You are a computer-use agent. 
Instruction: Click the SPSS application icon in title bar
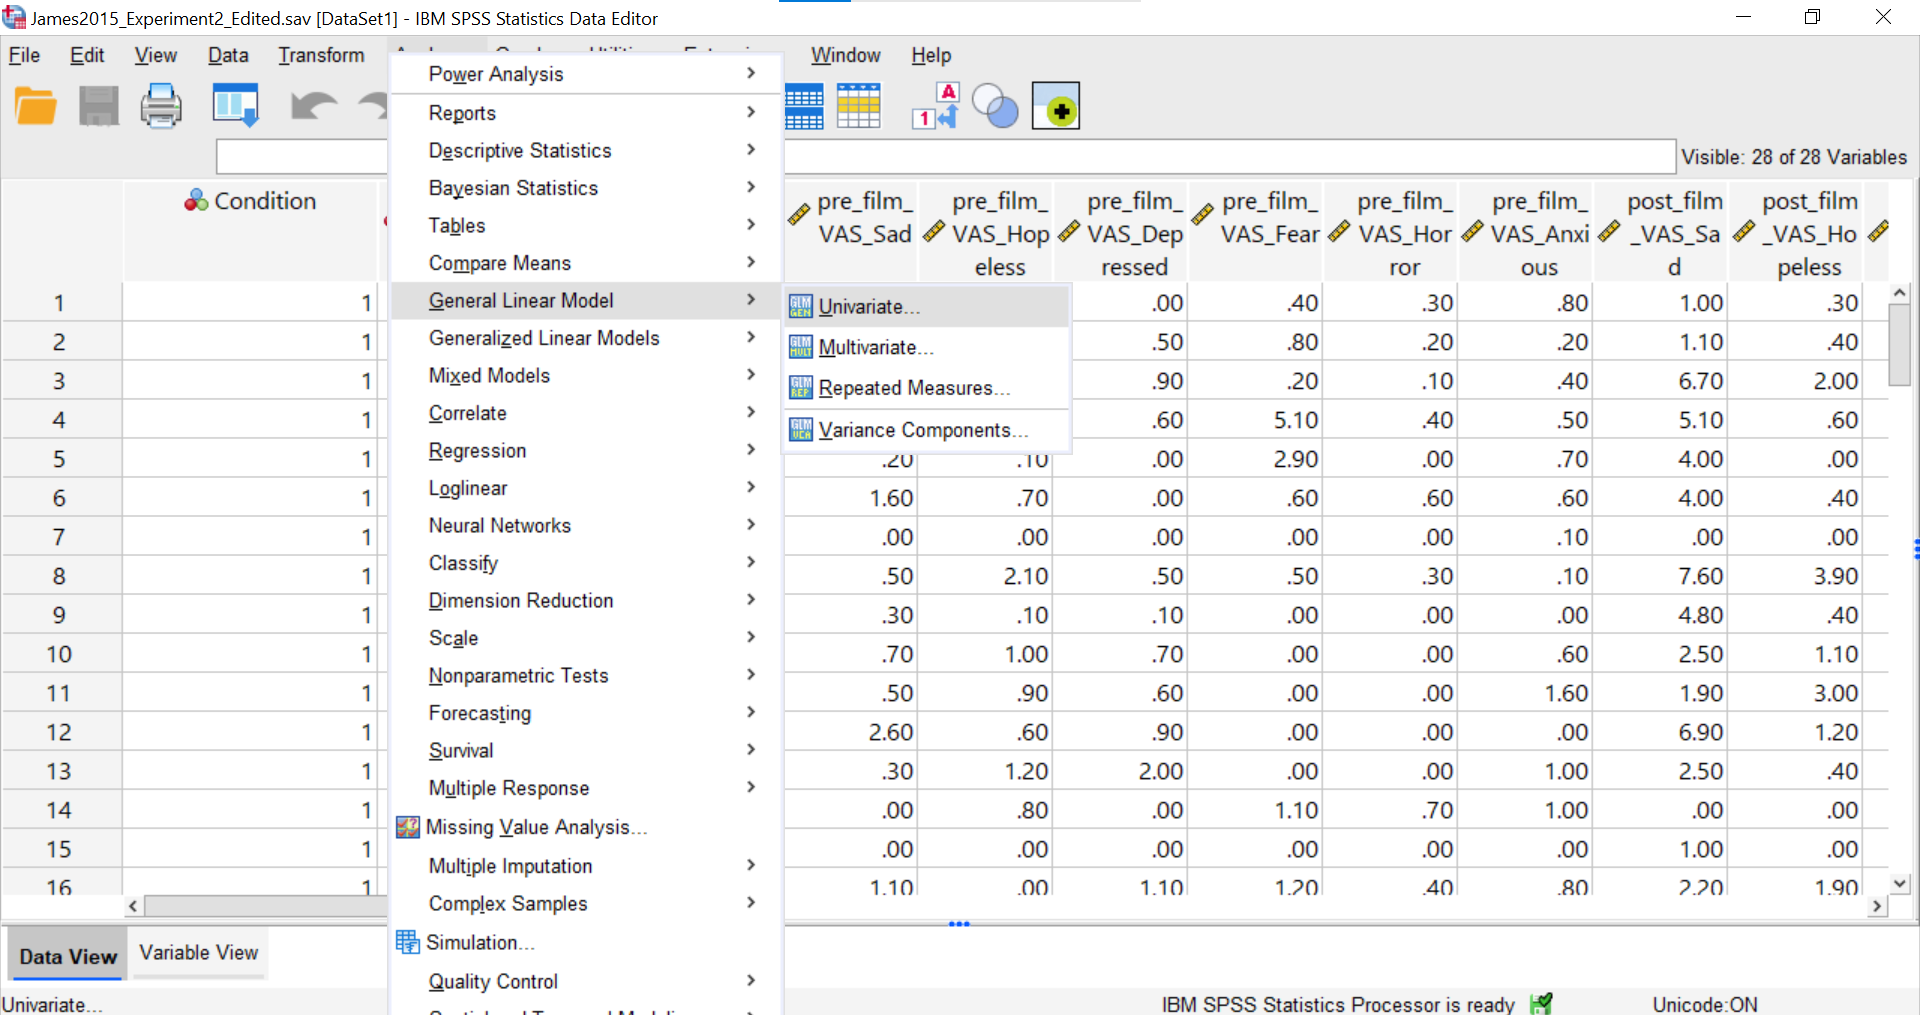click(x=14, y=17)
